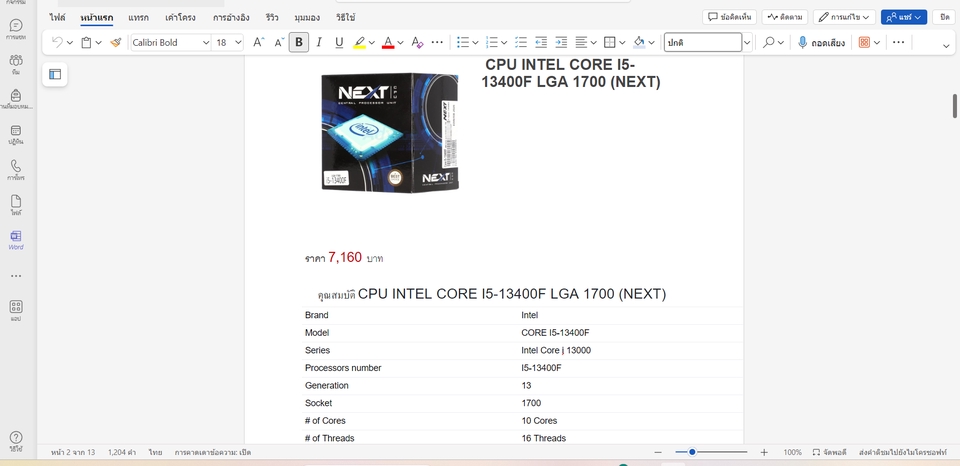This screenshot has width=960, height=466.
Task: Switch to the รีวิว tab
Action: (273, 17)
